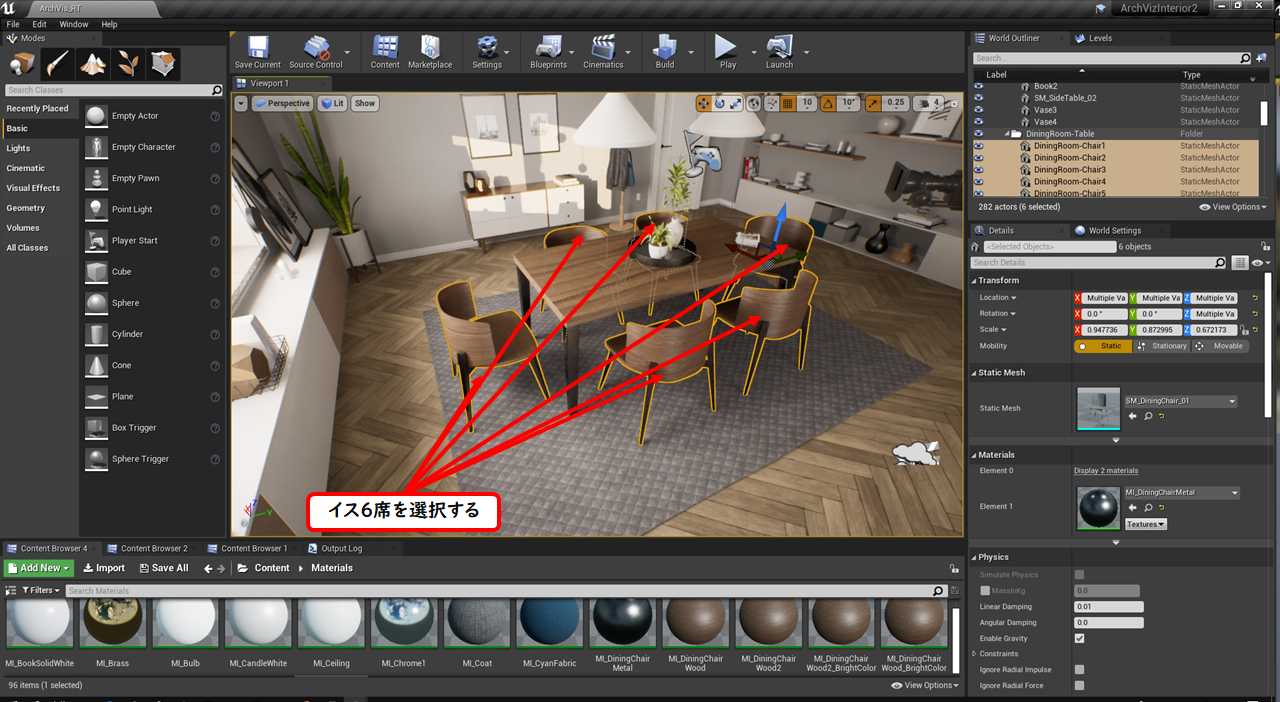This screenshot has width=1280, height=702.
Task: Uncheck Enable Gravity checkbox
Action: tap(1079, 638)
